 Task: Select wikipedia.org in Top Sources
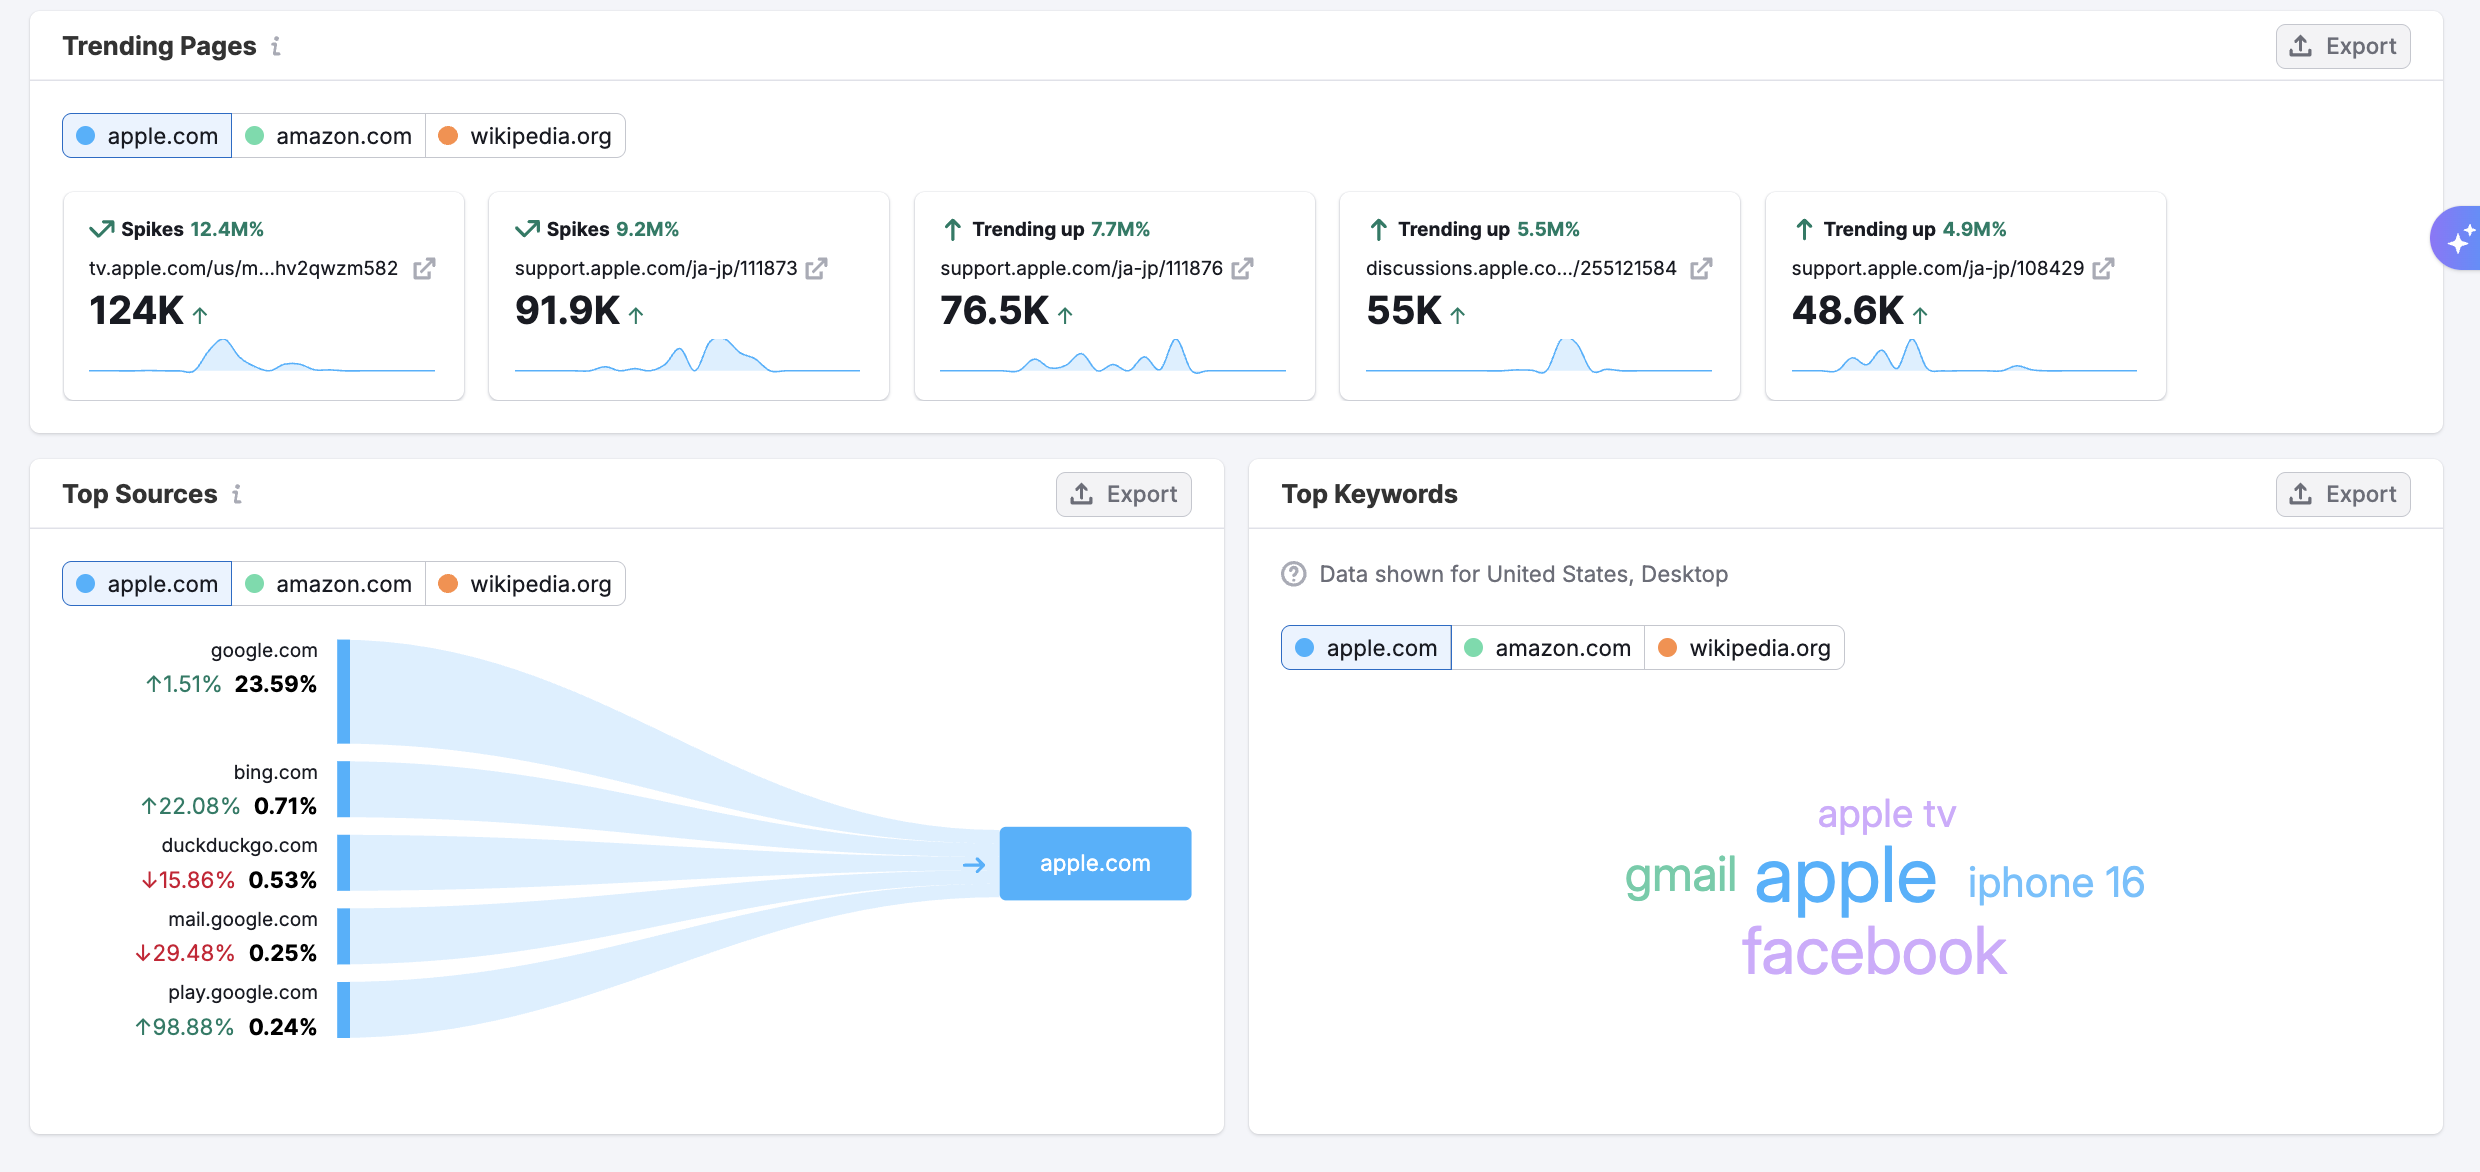coord(526,584)
